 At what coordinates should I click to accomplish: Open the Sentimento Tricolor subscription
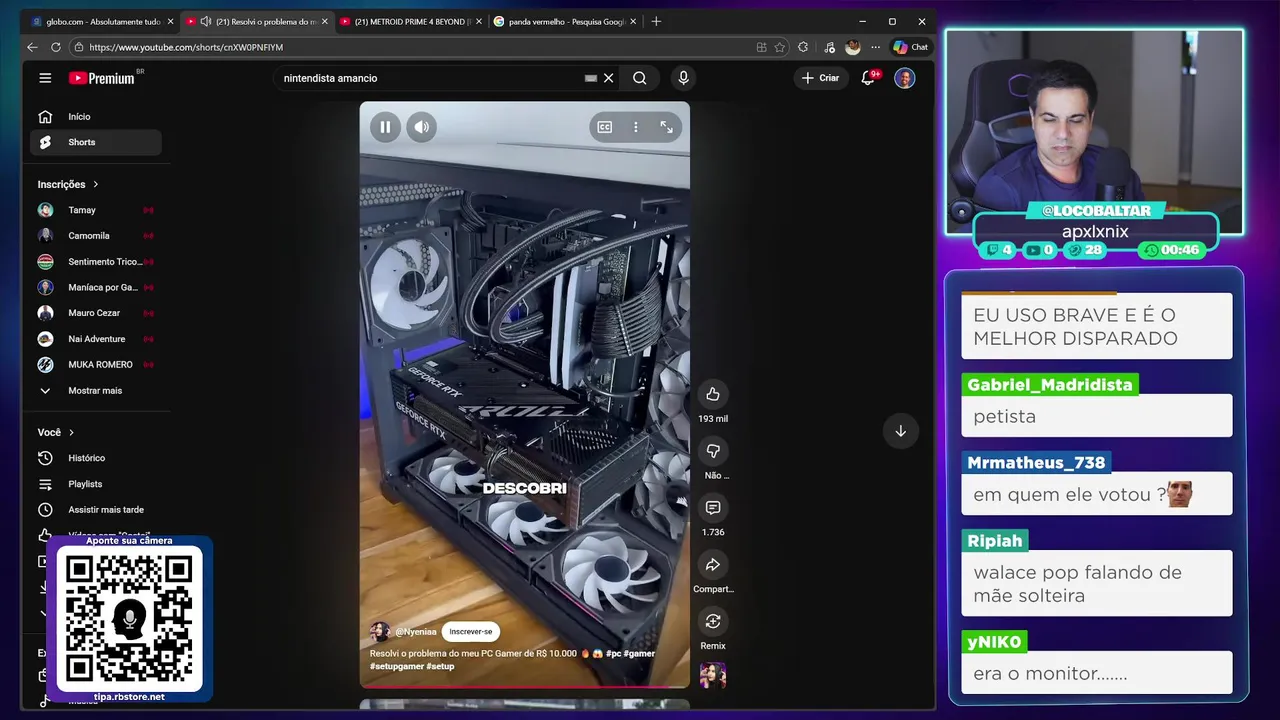click(x=96, y=262)
